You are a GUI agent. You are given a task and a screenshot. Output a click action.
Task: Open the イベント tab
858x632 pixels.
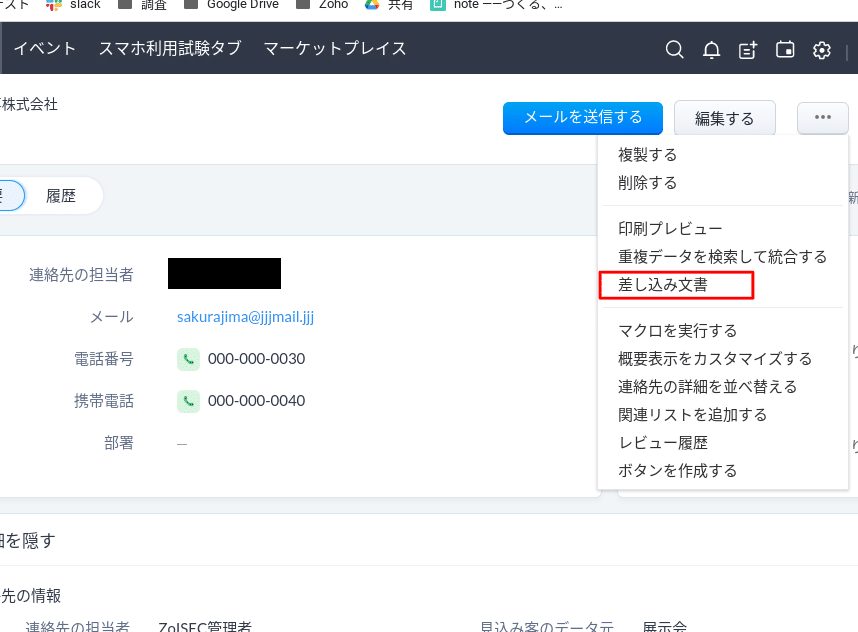pos(44,48)
